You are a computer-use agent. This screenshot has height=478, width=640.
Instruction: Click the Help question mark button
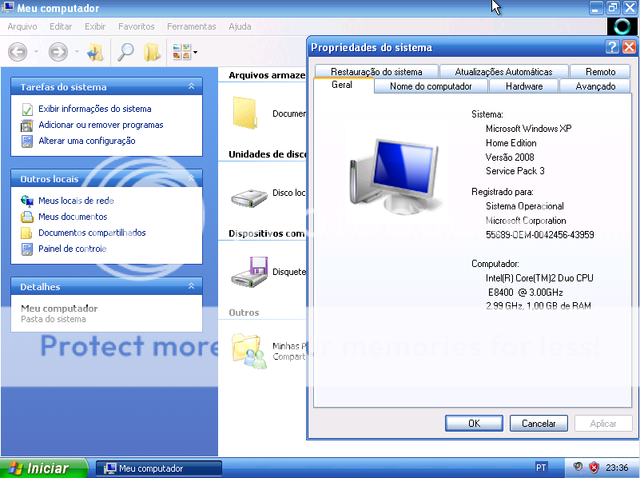click(611, 47)
